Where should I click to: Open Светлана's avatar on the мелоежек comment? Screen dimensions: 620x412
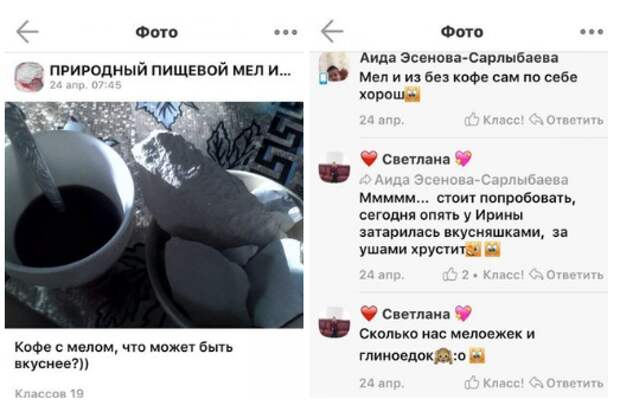[334, 321]
